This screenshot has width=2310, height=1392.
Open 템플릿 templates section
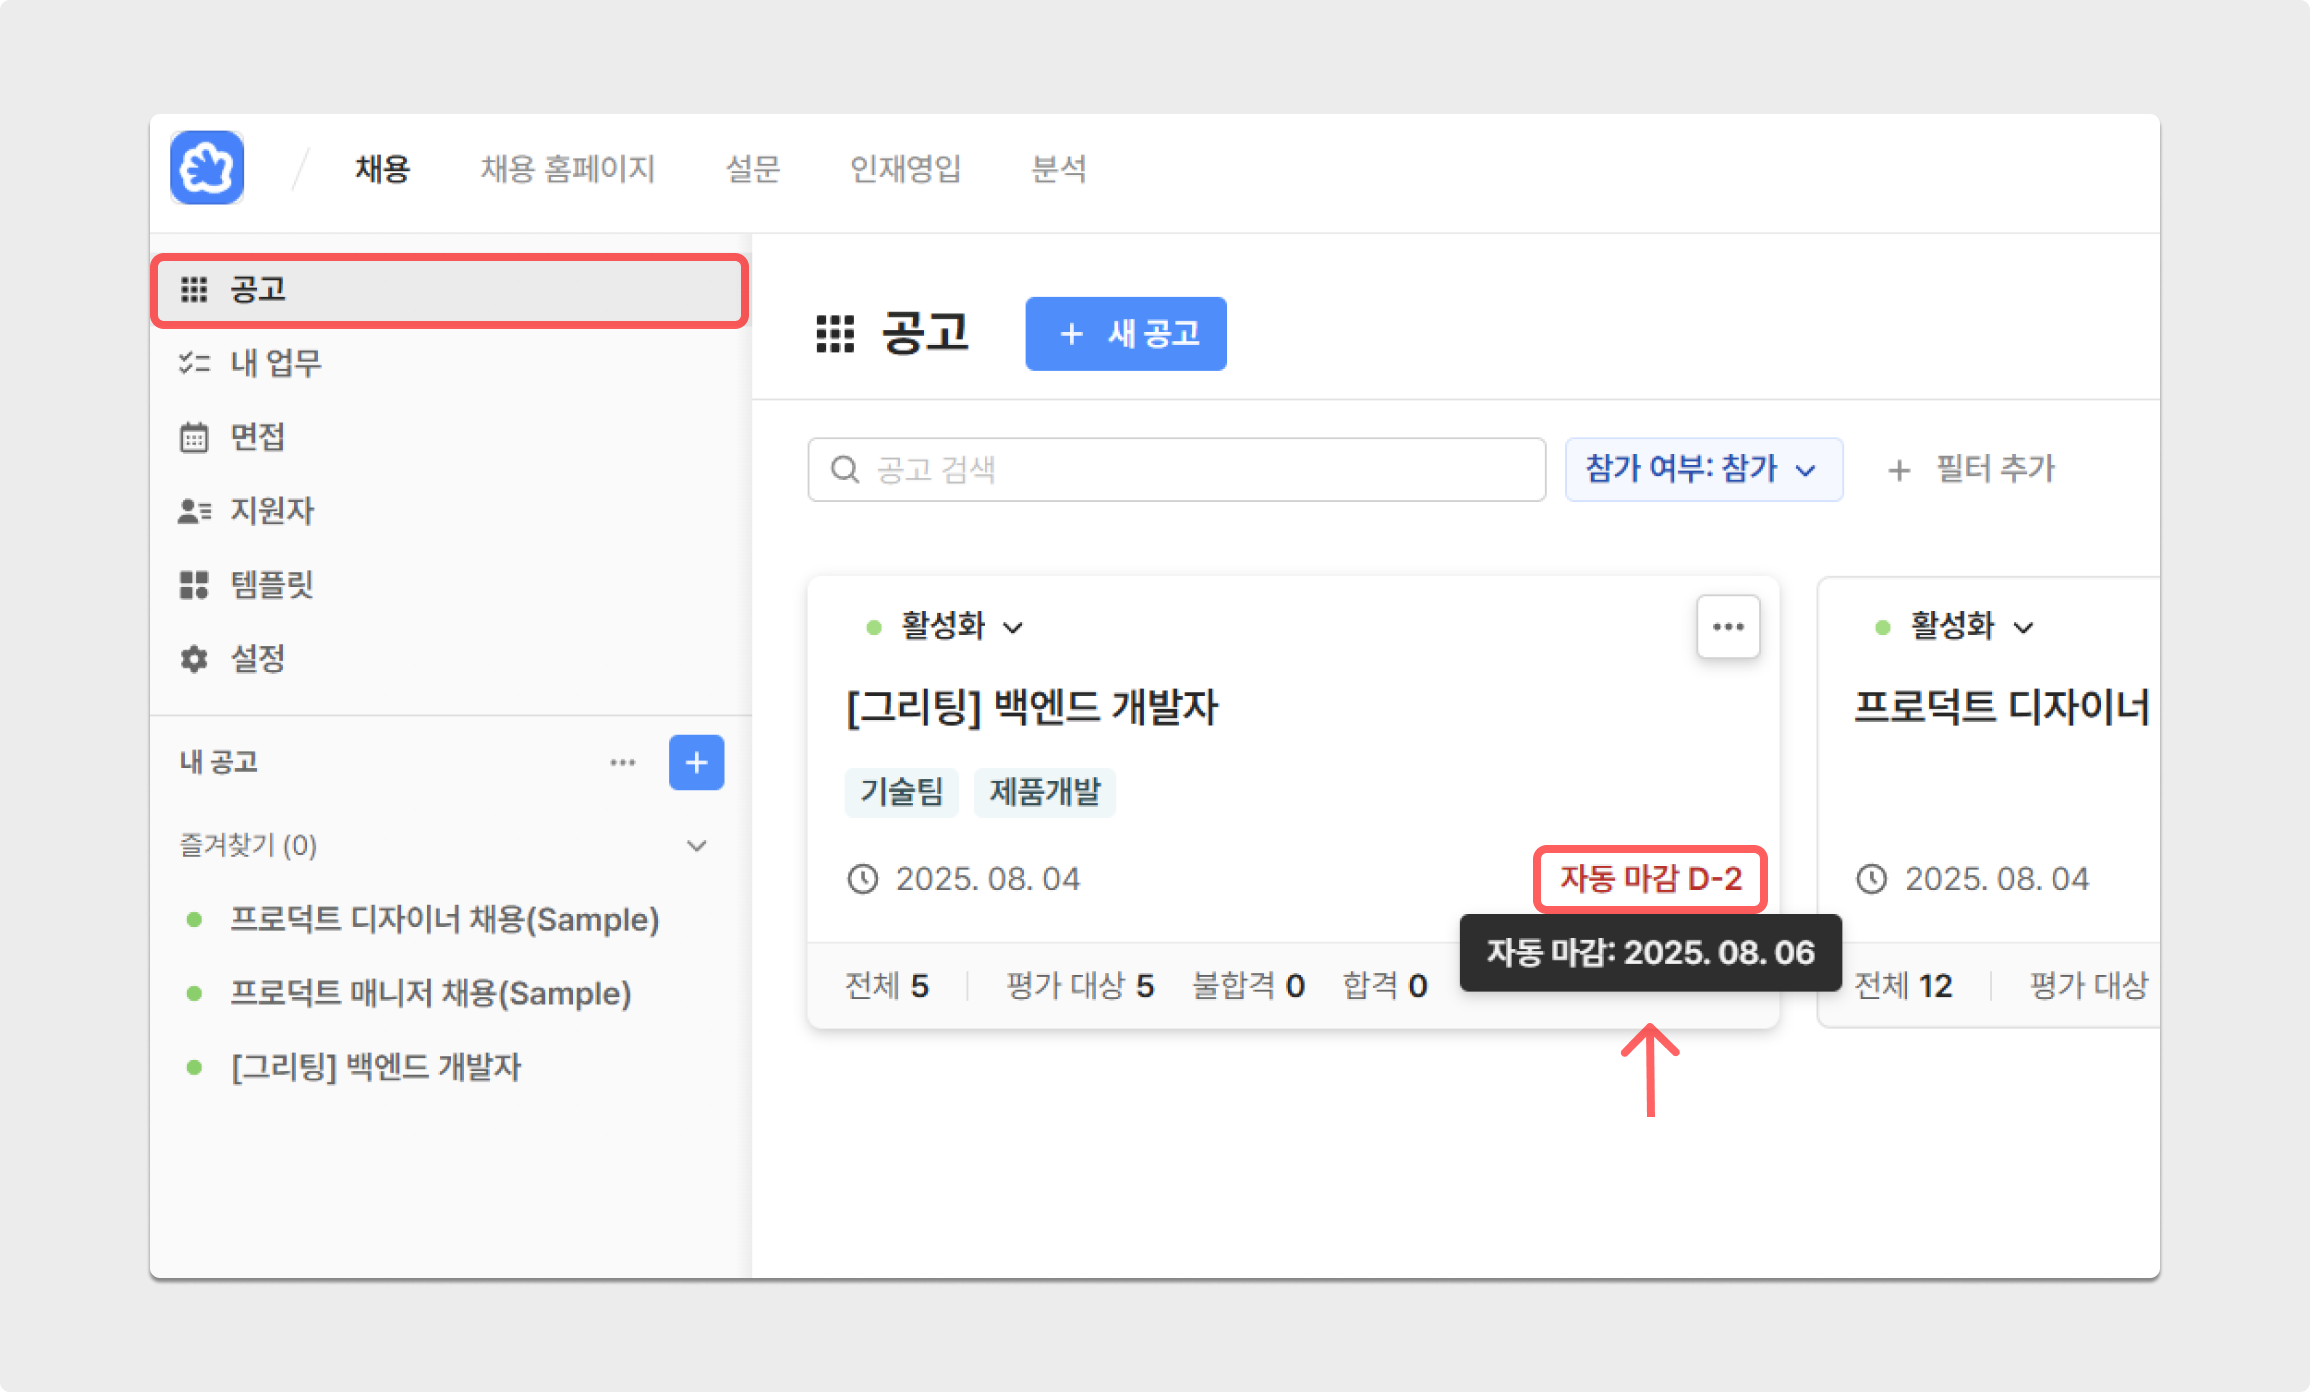270,584
